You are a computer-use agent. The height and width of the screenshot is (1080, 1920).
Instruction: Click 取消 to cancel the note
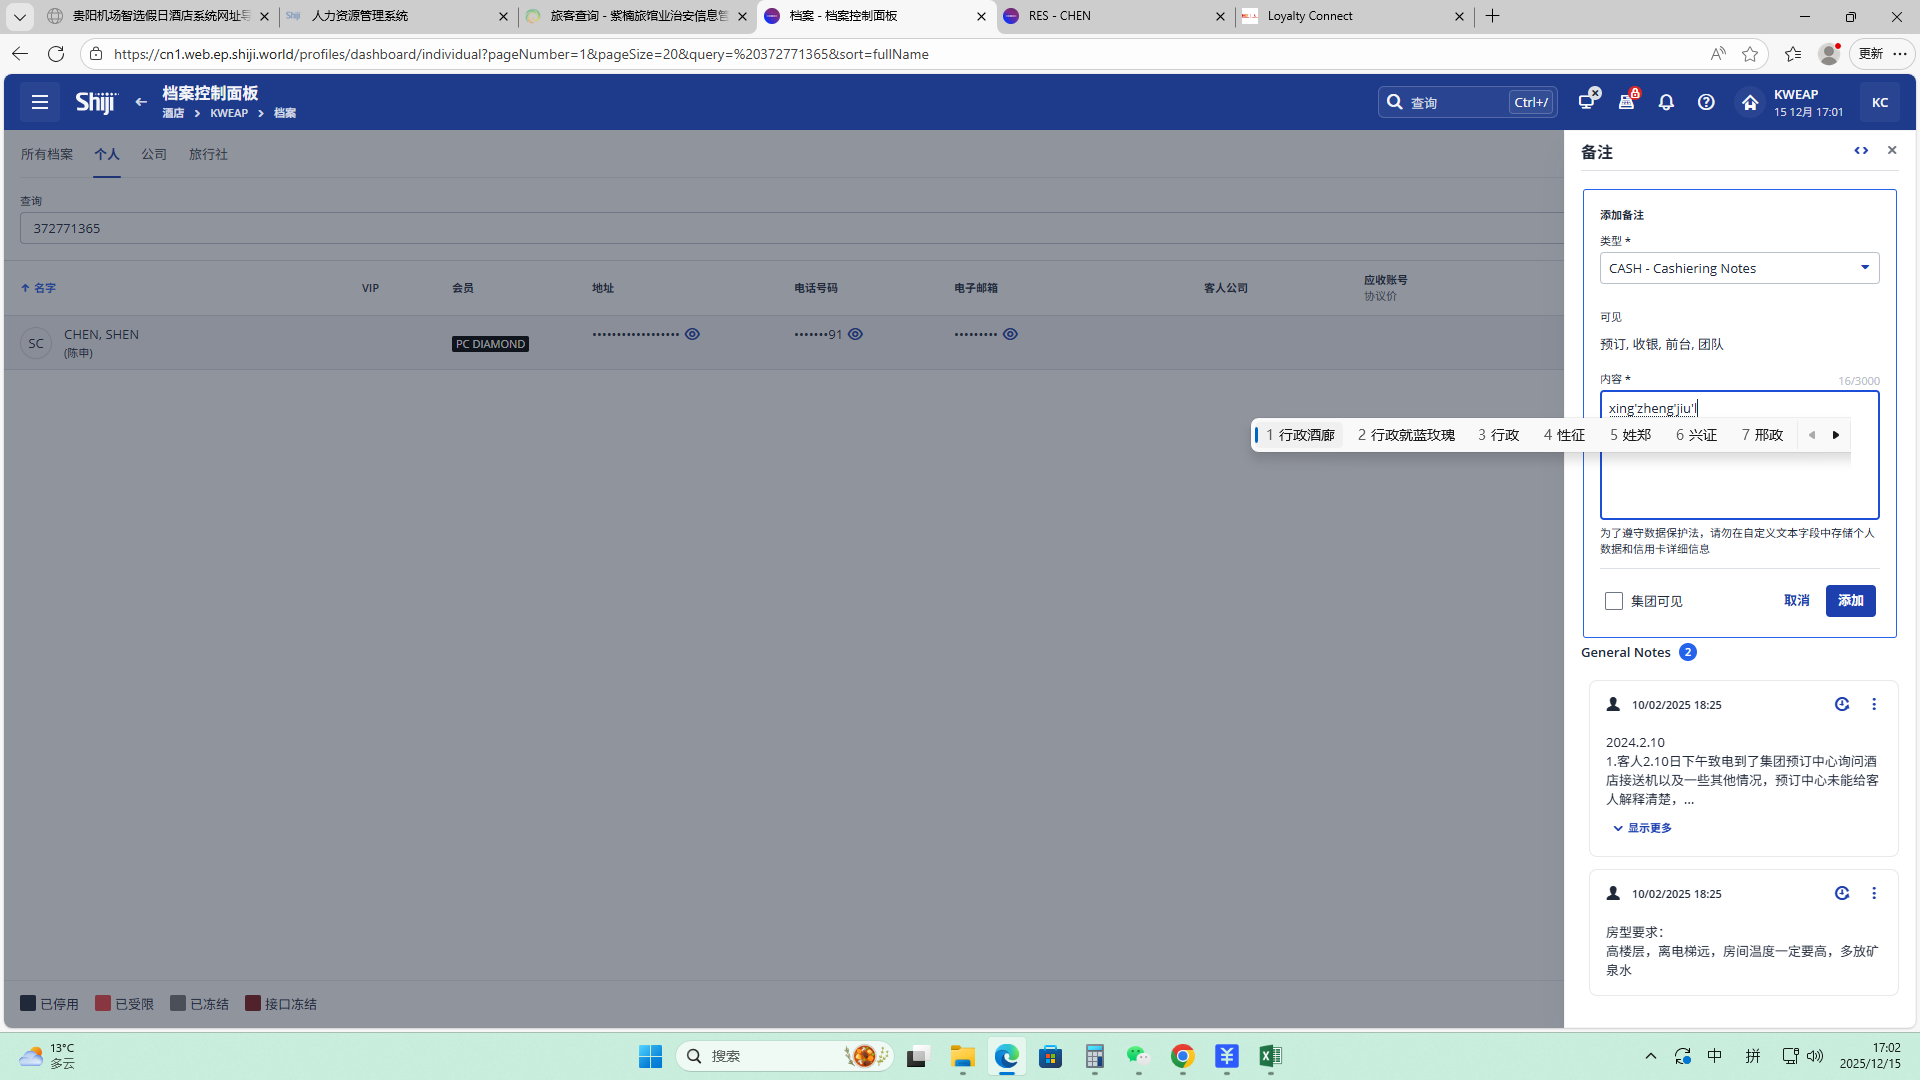[x=1796, y=601]
